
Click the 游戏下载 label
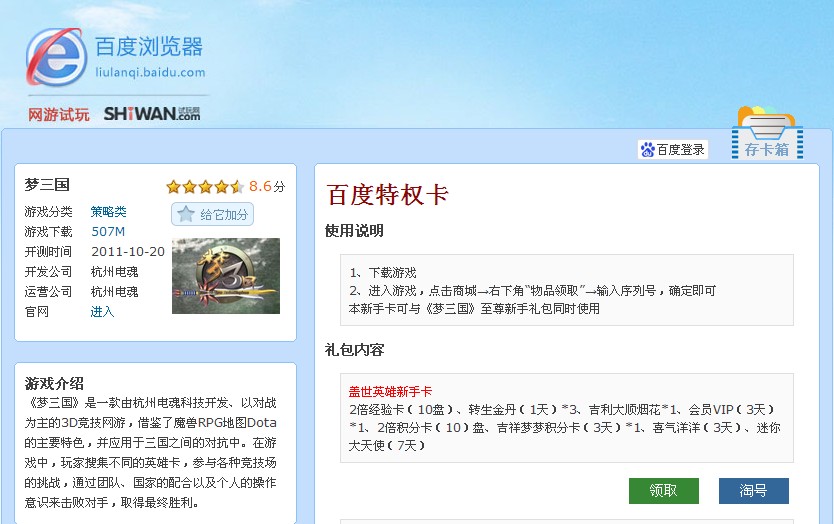(48, 231)
